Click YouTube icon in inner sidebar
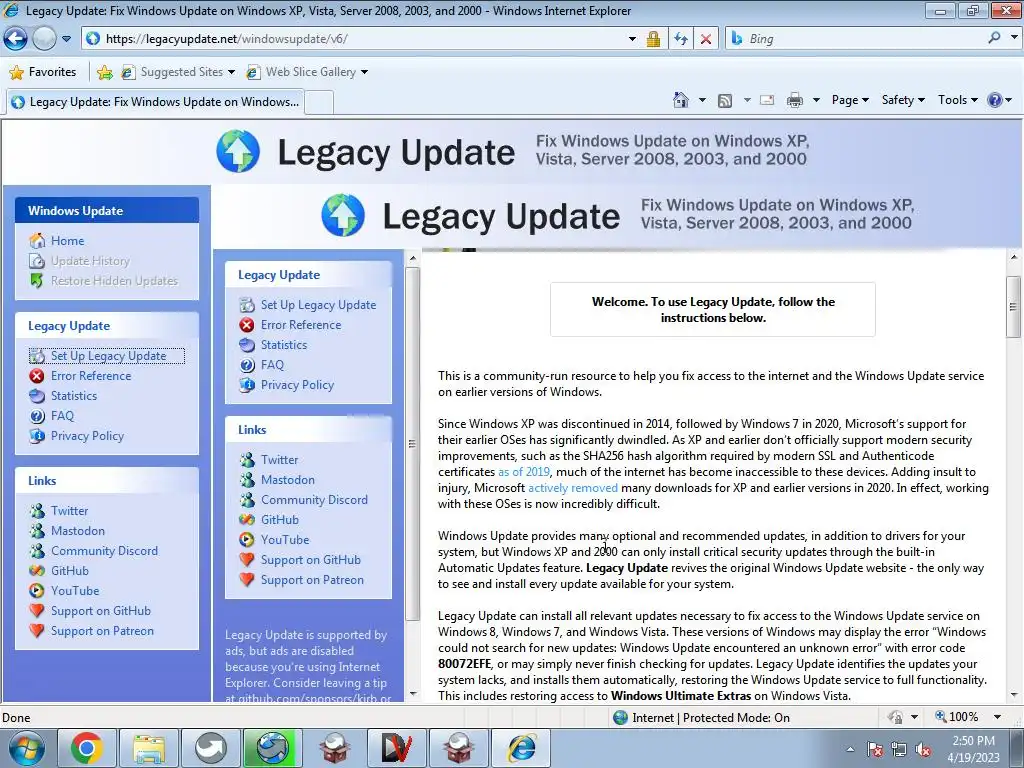This screenshot has width=1024, height=768. [x=247, y=539]
